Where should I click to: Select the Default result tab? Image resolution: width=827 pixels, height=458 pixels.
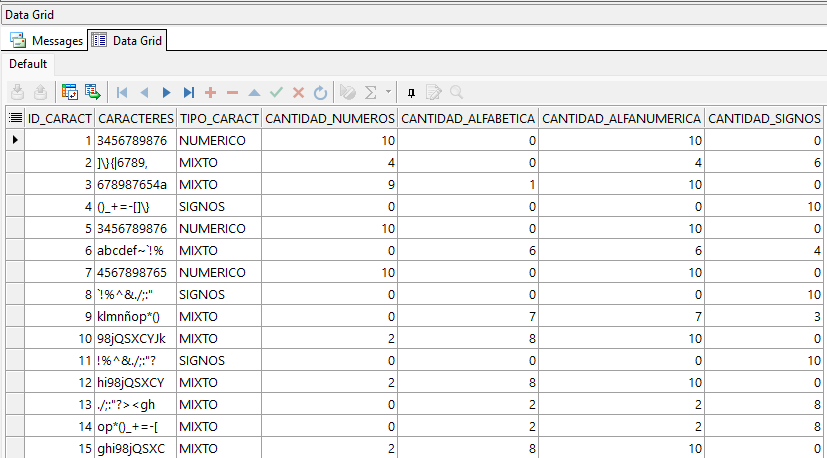[x=28, y=64]
